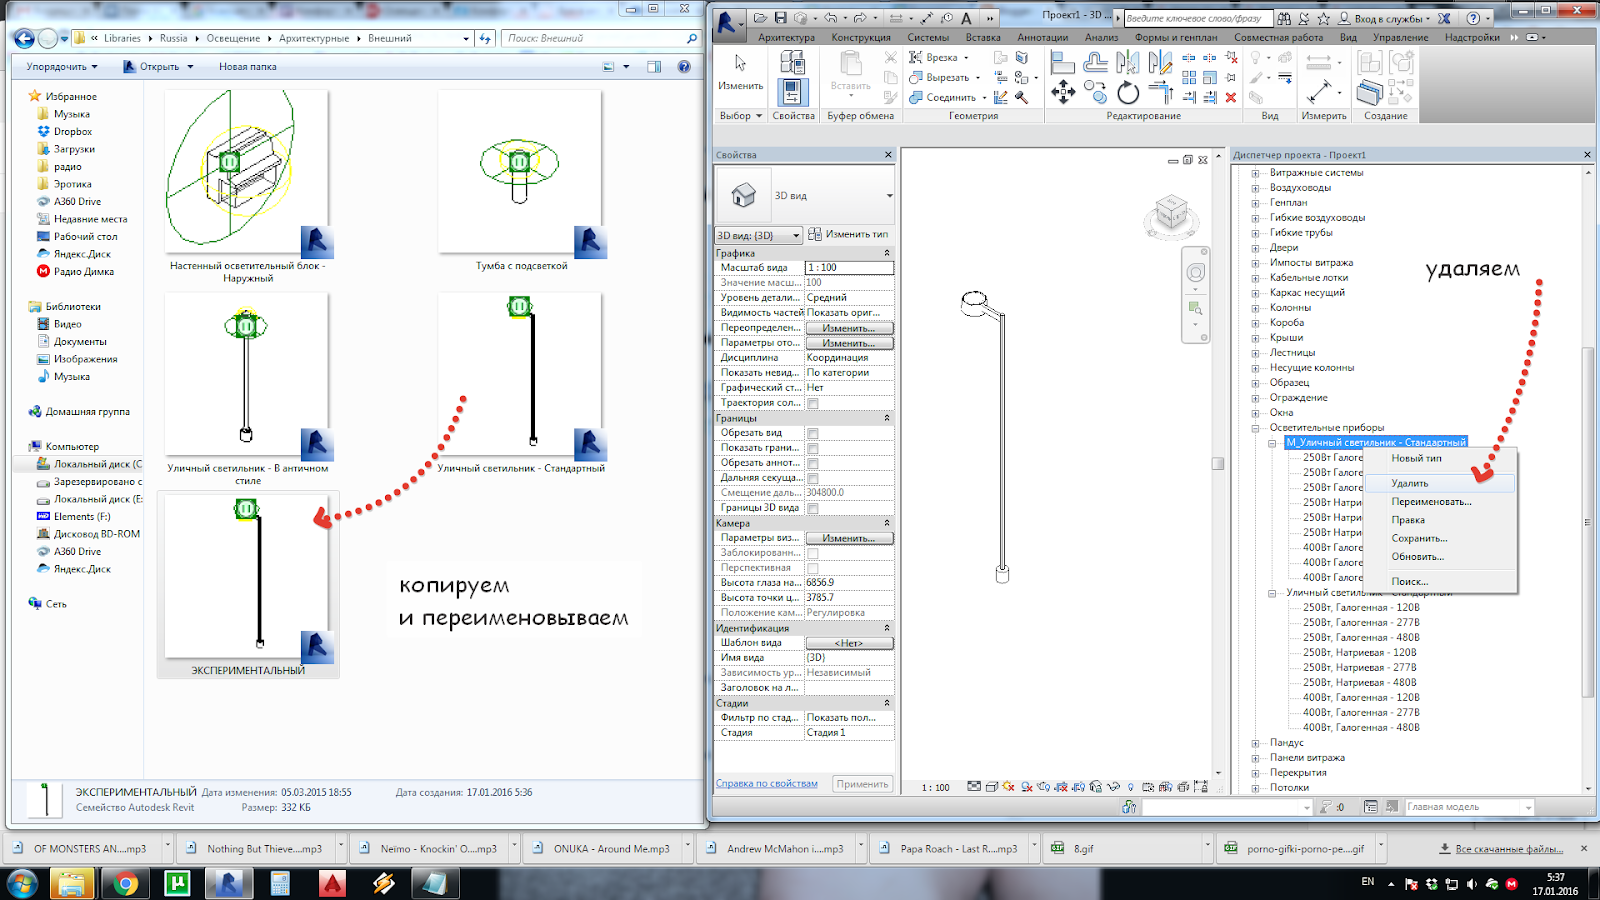Viewport: 1600px width, 900px height.
Task: Open the Архитектура ribbon tab
Action: tap(786, 38)
